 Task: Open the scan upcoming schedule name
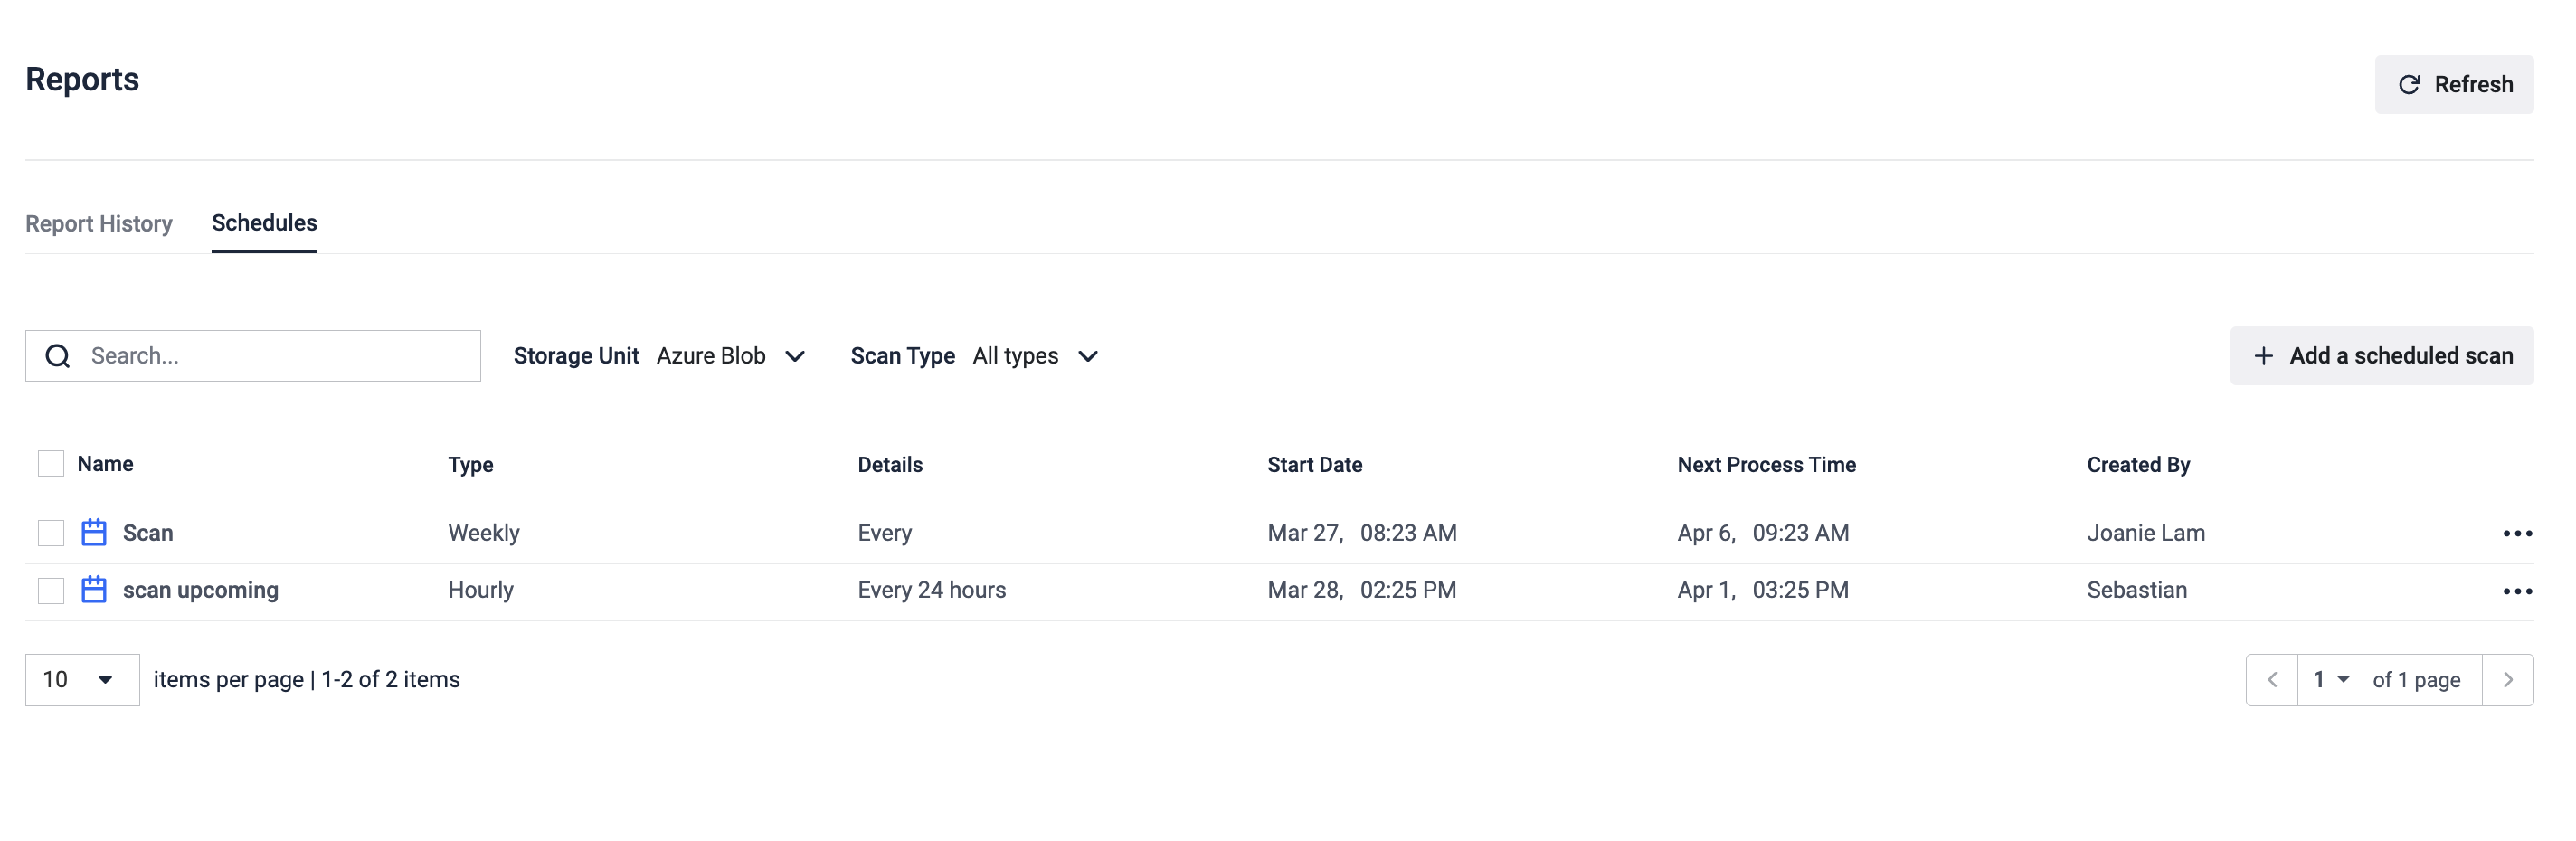pyautogui.click(x=201, y=590)
